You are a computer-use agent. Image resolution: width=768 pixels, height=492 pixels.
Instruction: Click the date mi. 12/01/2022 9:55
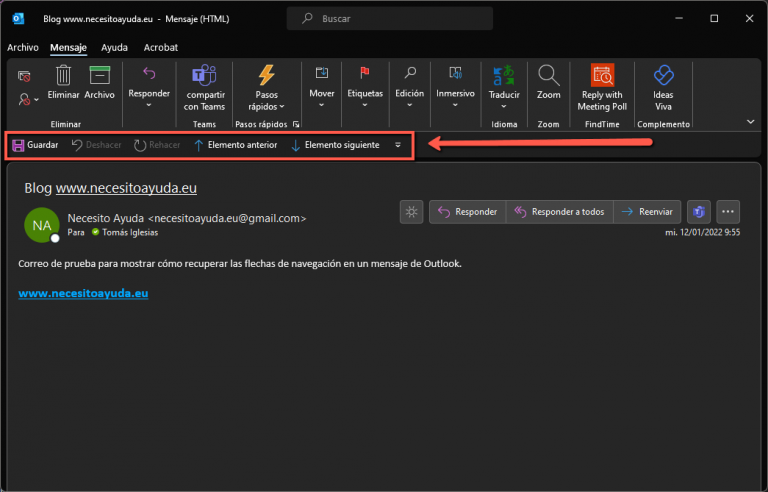[702, 232]
